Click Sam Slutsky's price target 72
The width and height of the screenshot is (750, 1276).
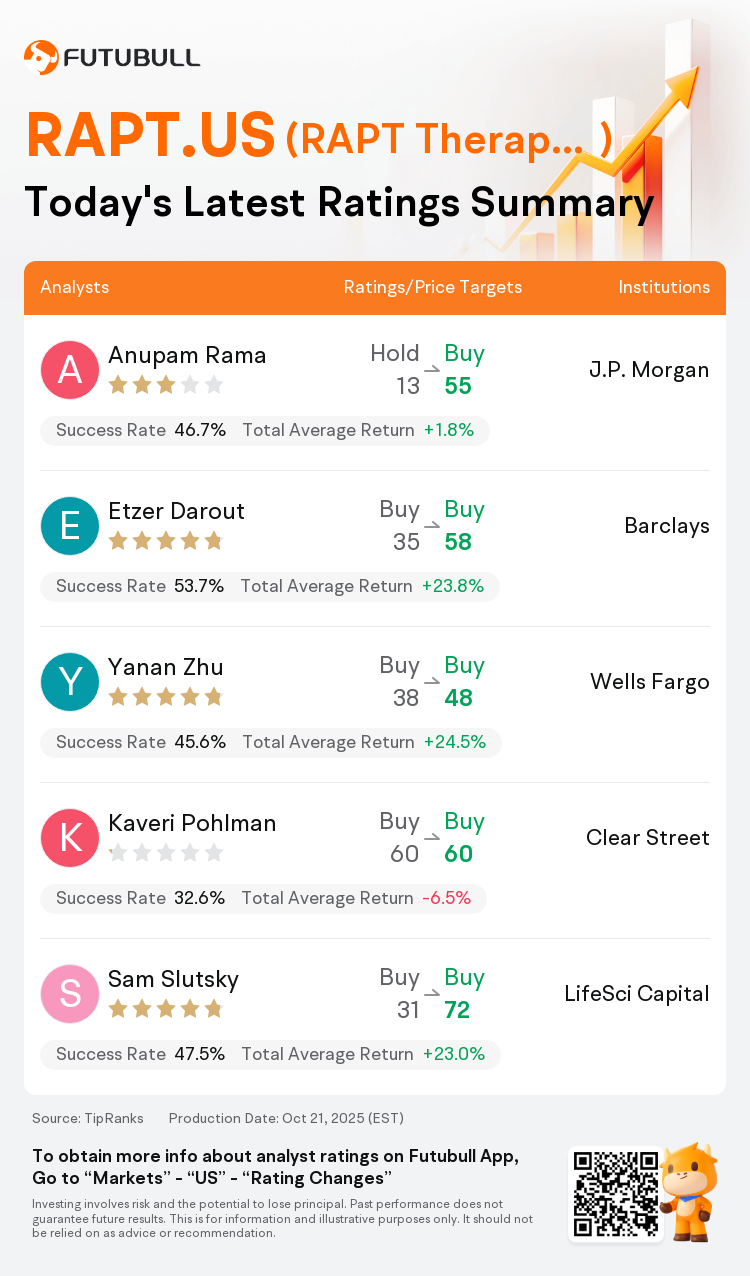457,1010
